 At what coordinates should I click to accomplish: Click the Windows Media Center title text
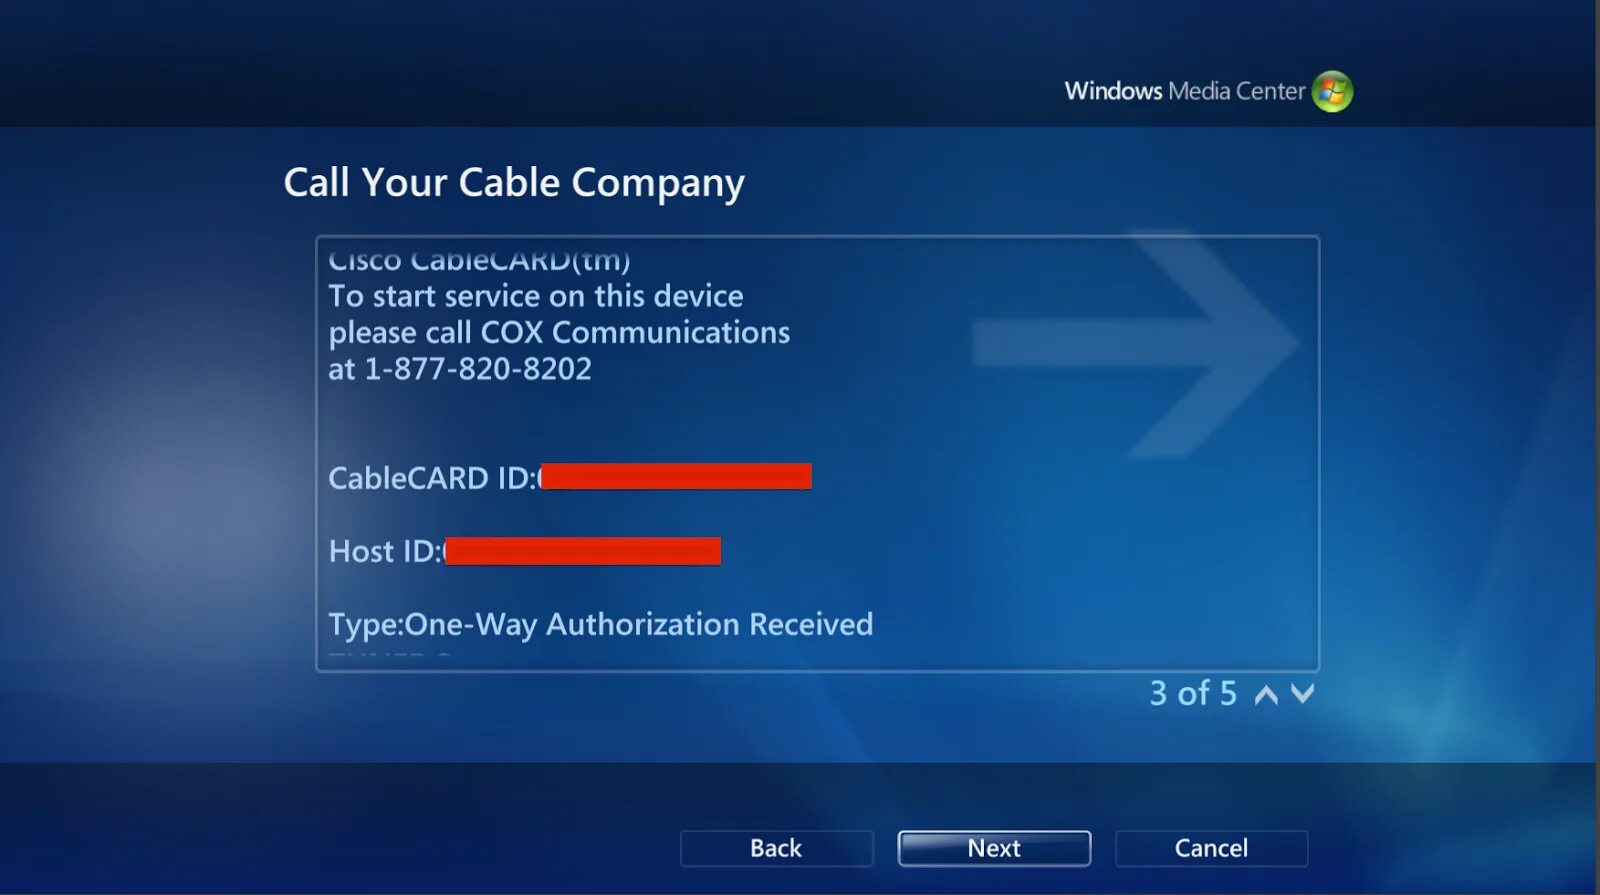pos(1185,91)
